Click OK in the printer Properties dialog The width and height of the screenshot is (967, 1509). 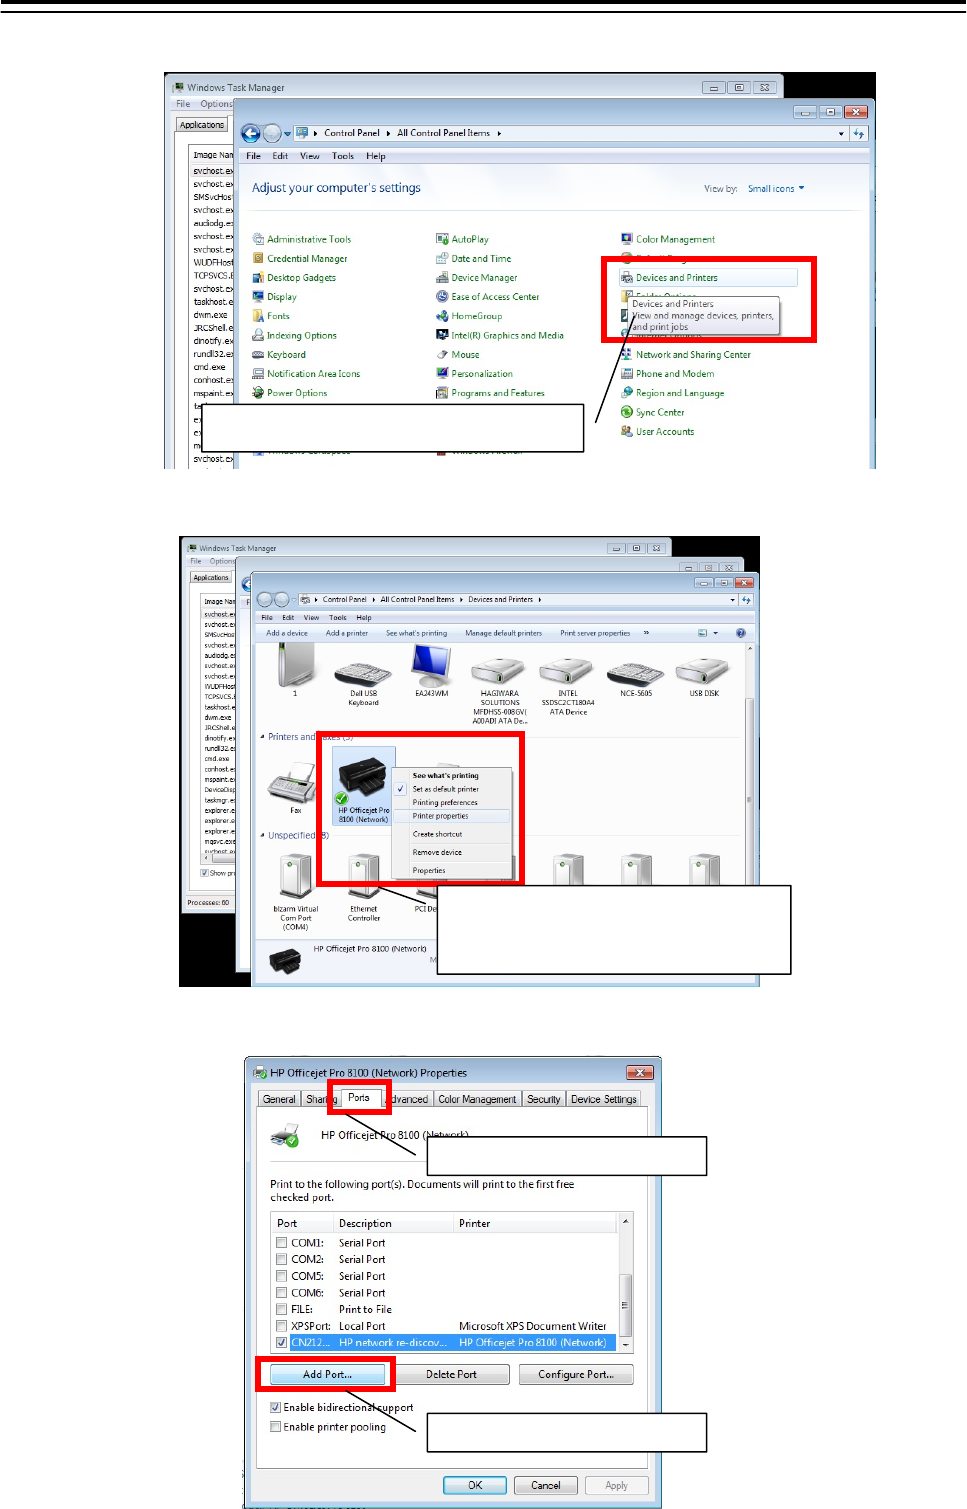[x=475, y=1485]
